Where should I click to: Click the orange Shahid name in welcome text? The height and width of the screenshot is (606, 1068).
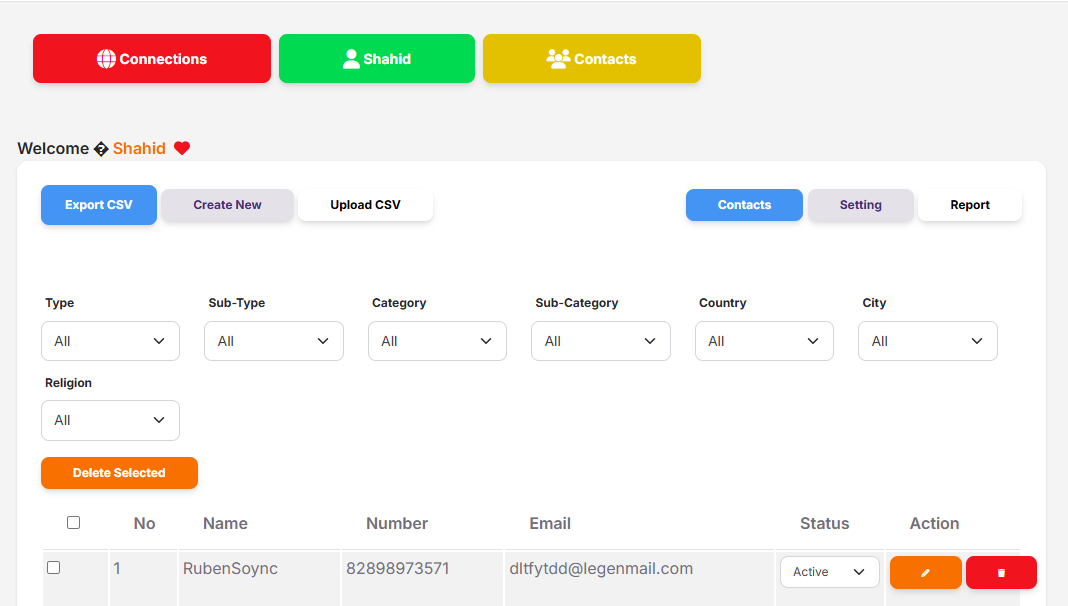click(139, 148)
